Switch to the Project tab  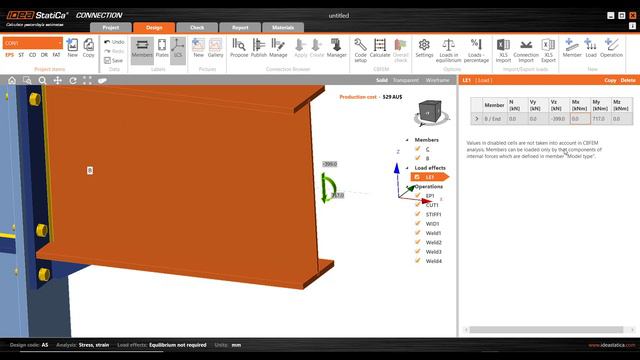111,28
